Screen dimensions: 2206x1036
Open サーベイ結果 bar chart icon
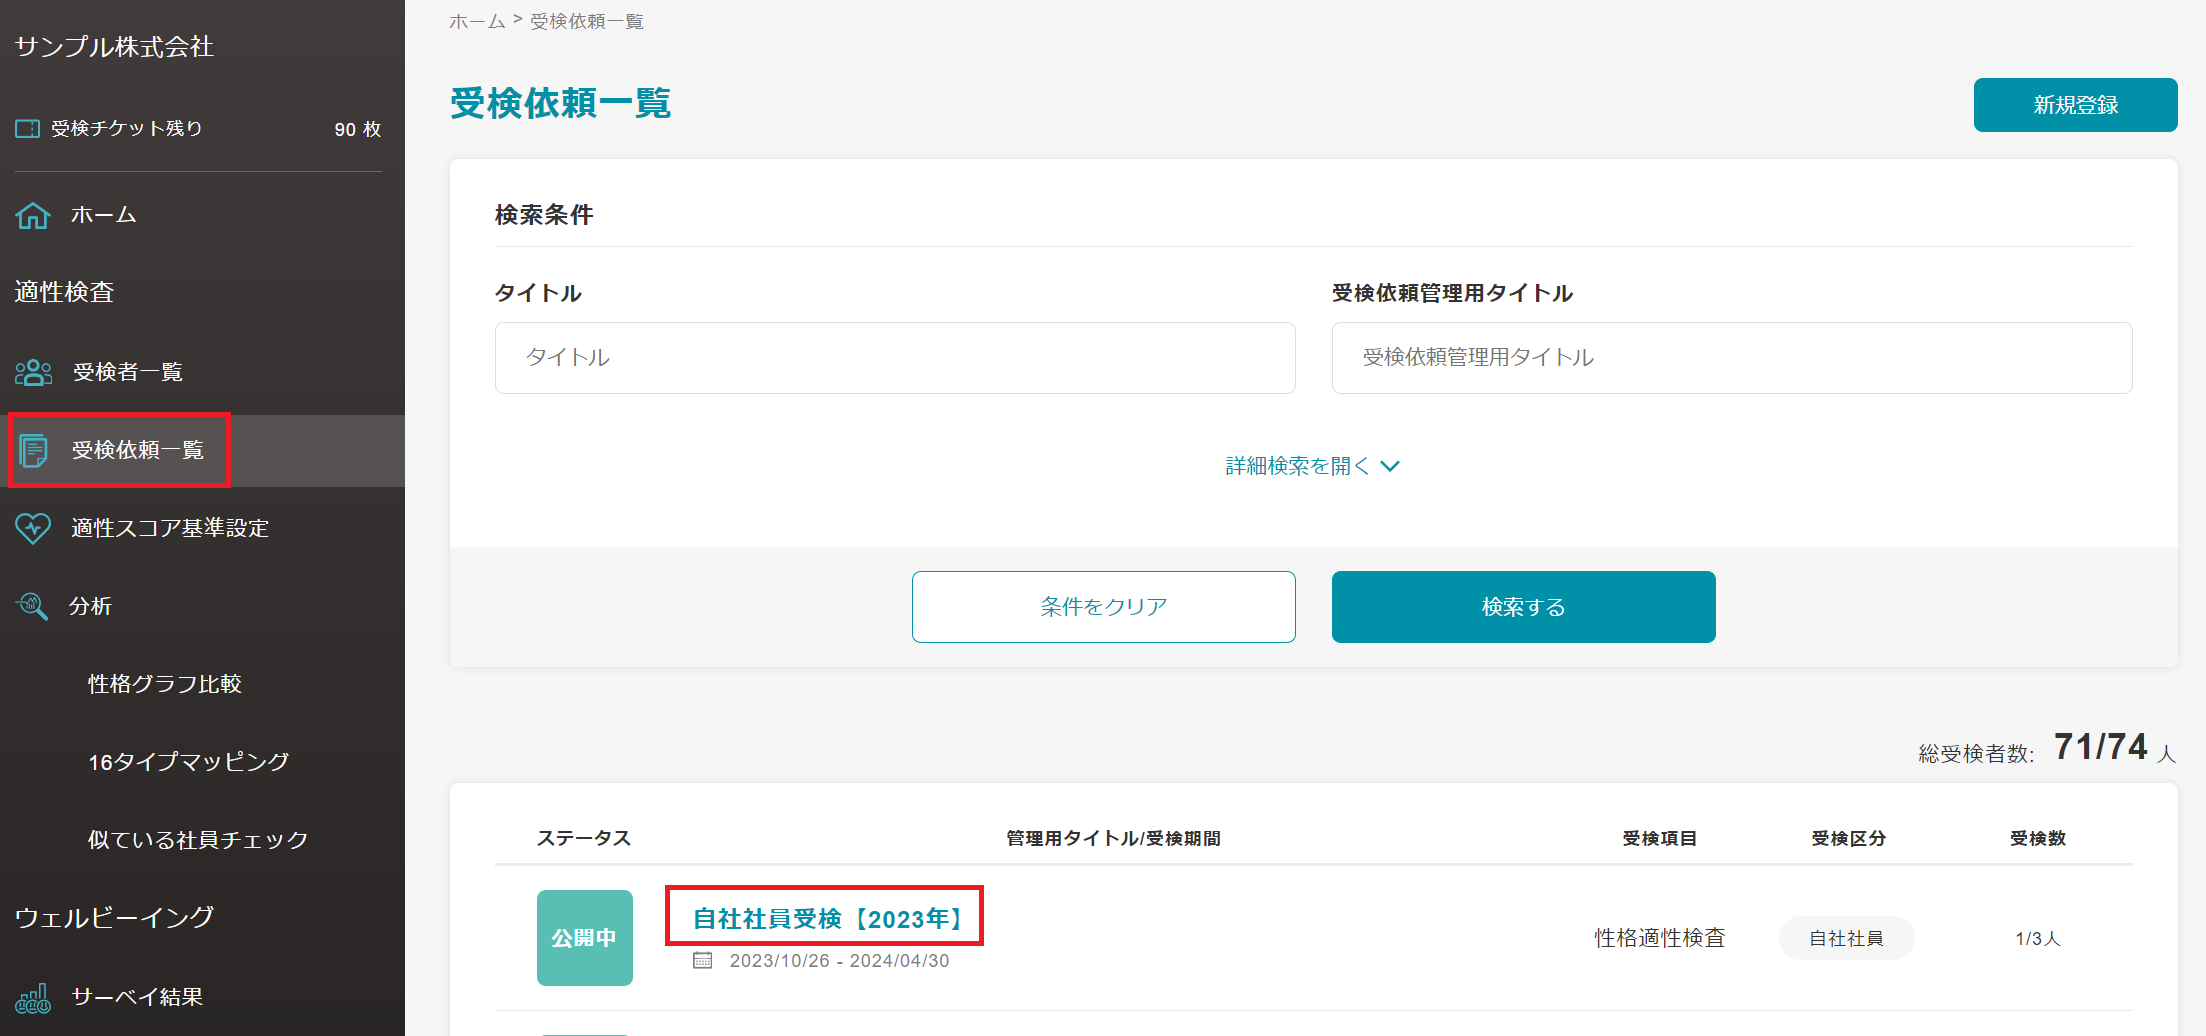[x=33, y=997]
